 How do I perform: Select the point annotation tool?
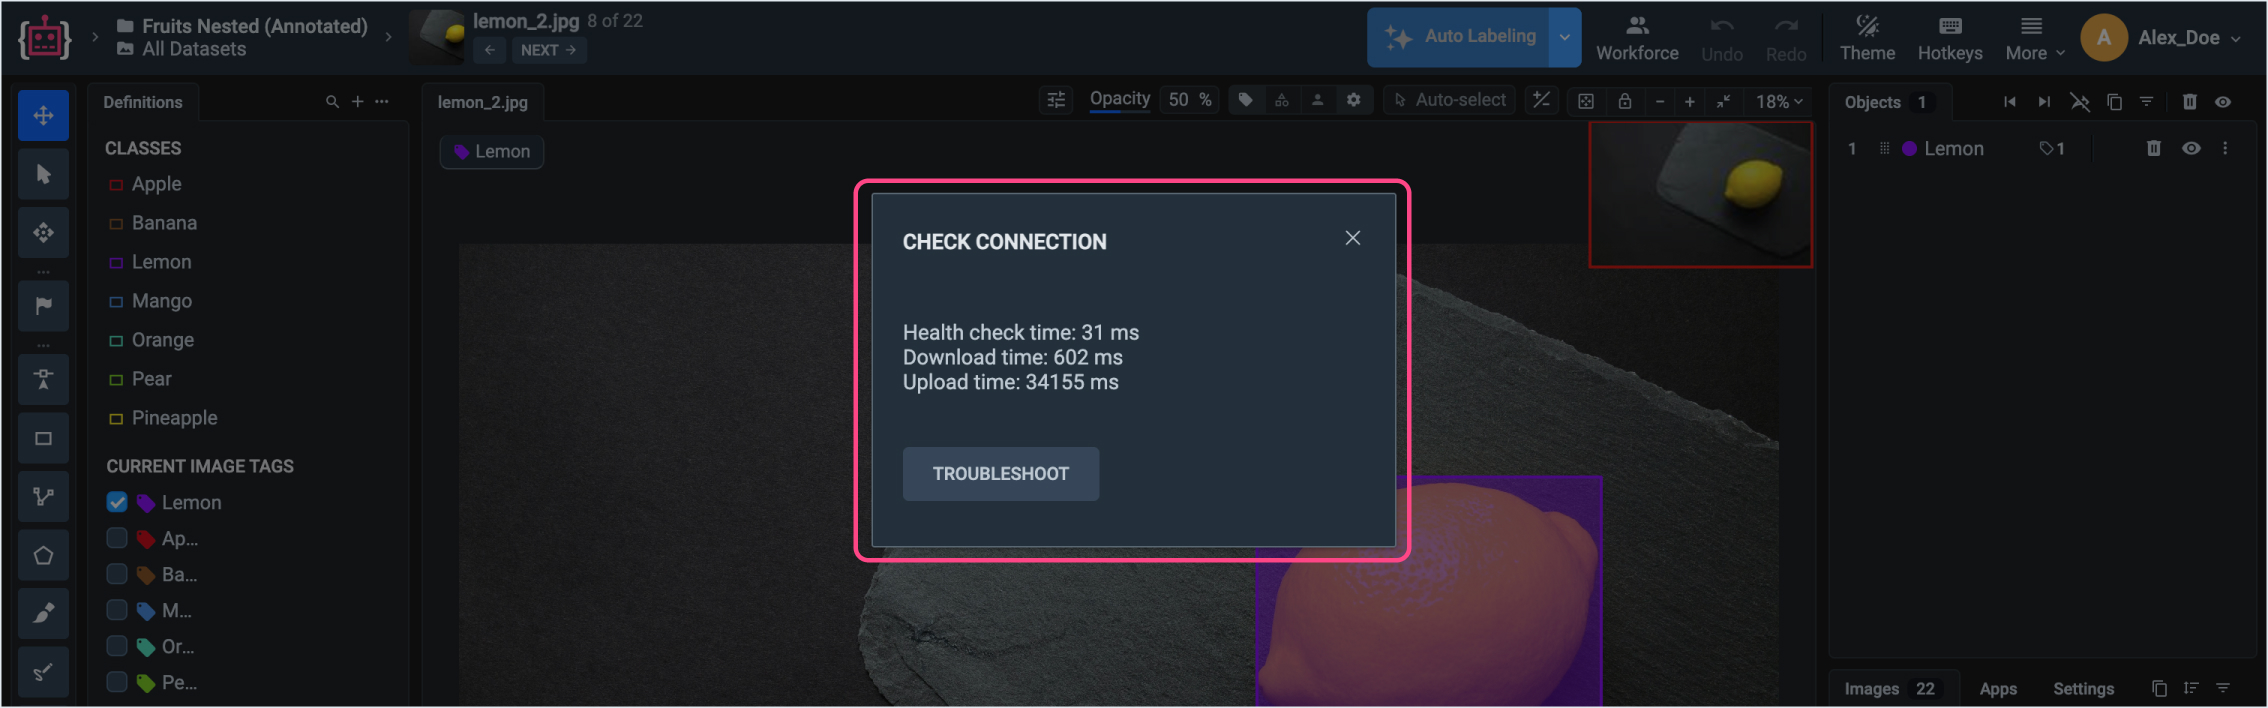coord(43,379)
